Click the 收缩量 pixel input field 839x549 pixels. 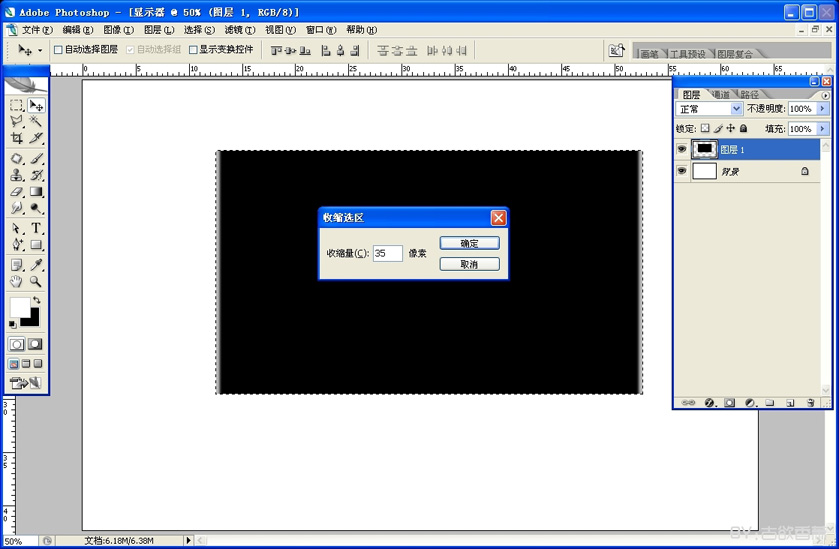(387, 253)
